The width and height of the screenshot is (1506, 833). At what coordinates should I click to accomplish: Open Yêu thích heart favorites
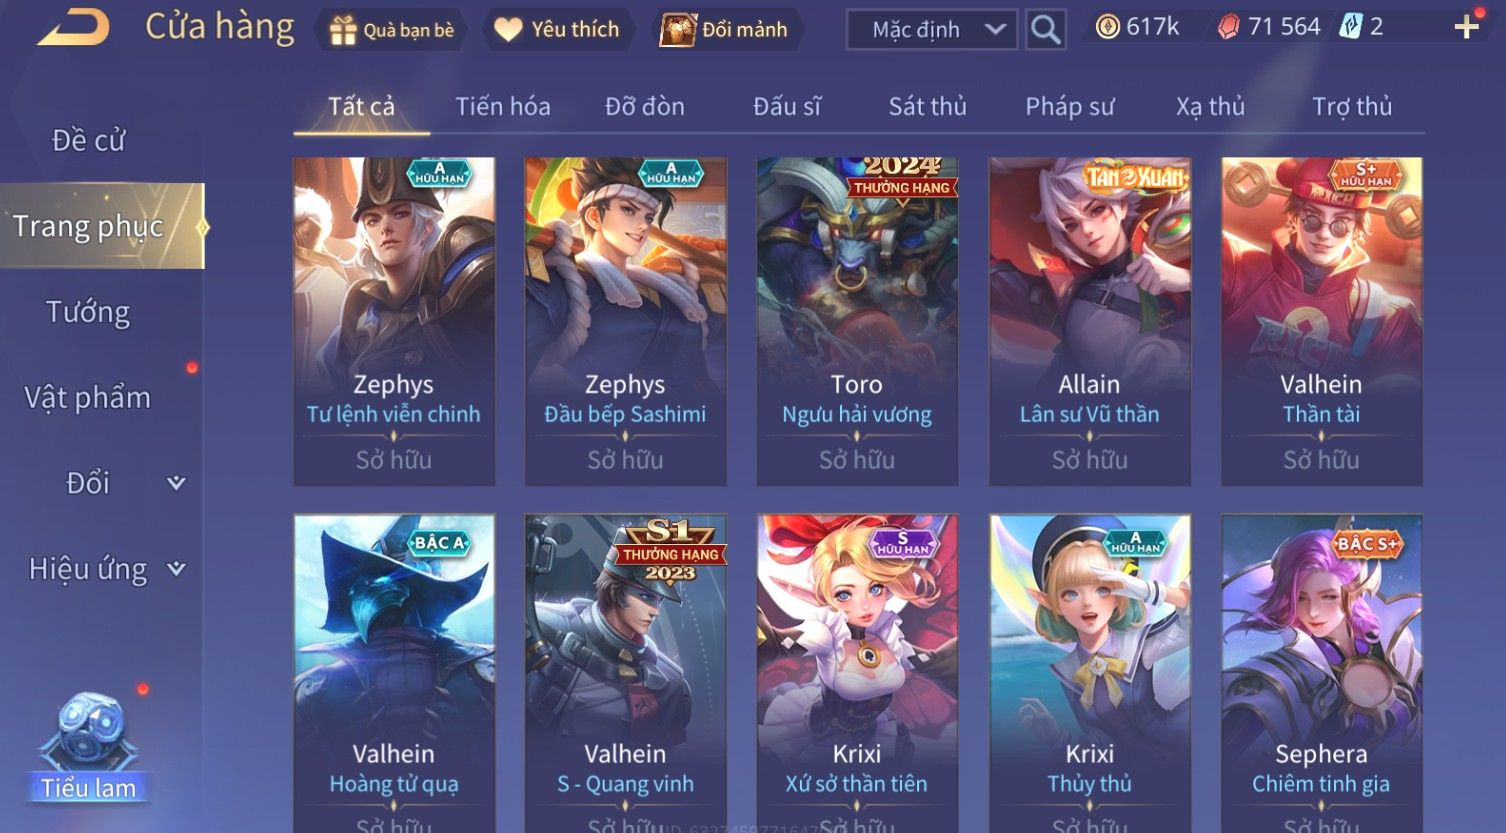pos(557,30)
